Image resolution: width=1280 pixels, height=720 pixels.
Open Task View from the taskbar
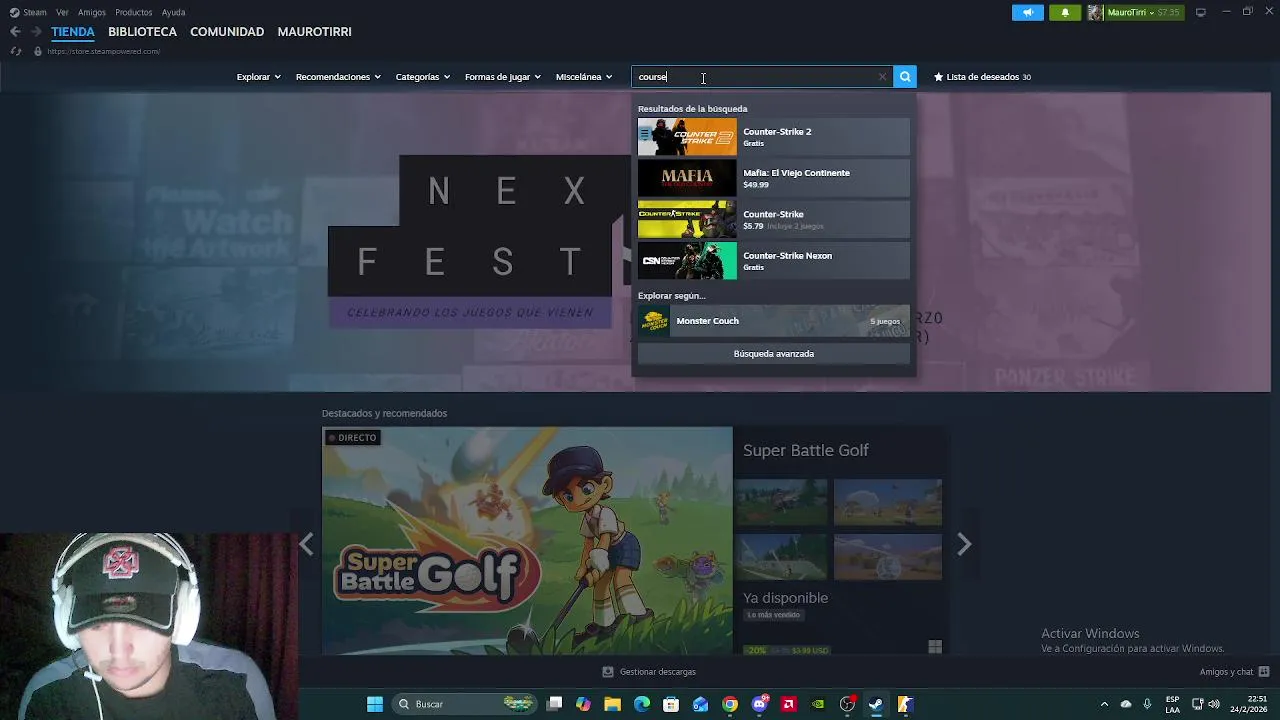click(555, 704)
